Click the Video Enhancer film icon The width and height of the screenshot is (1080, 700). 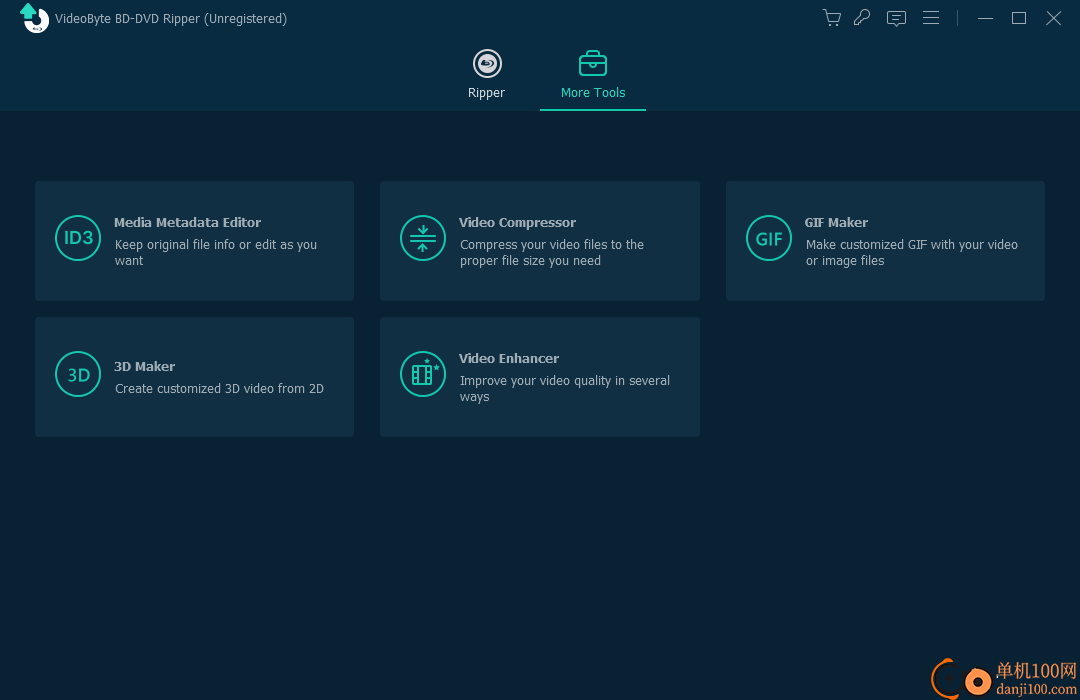[423, 374]
